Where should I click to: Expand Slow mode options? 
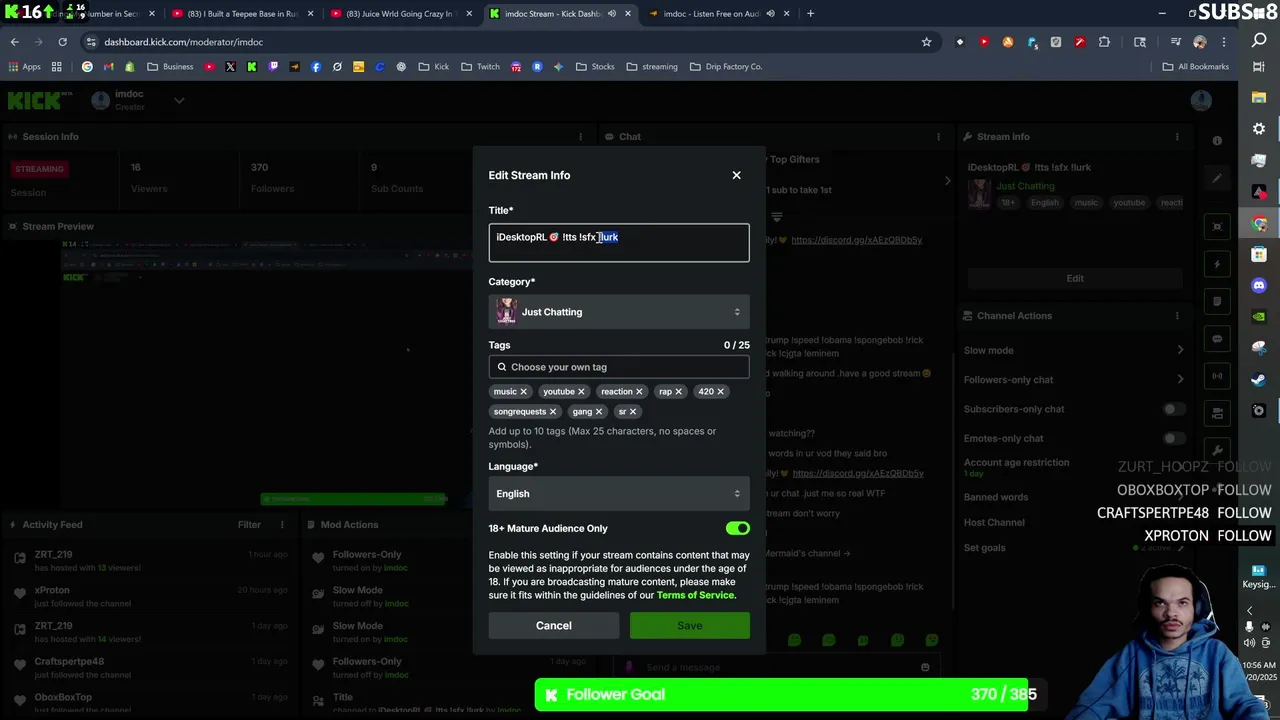pyautogui.click(x=1181, y=350)
